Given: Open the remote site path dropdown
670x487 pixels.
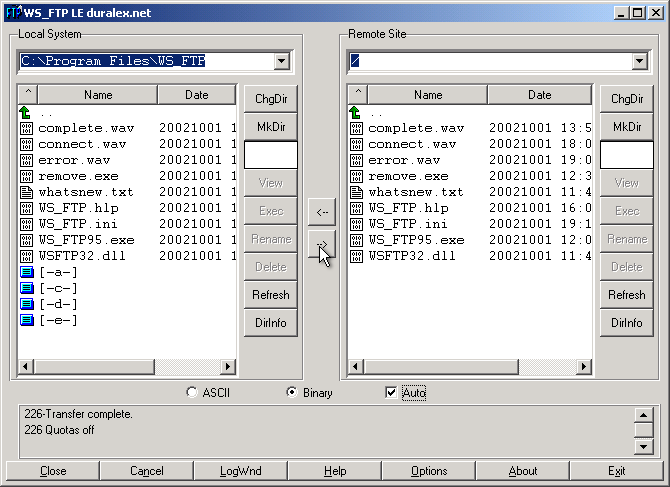Looking at the screenshot, I should click(x=638, y=62).
